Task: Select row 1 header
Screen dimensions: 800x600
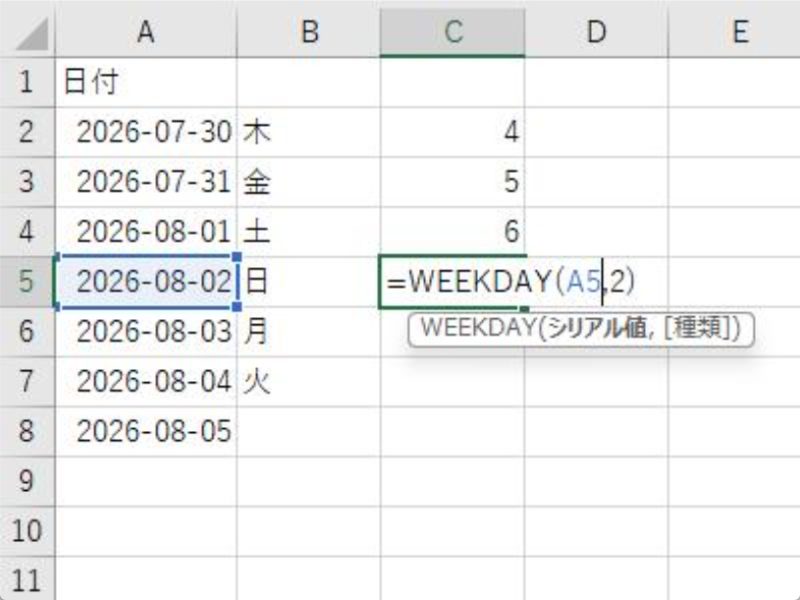Action: (27, 82)
